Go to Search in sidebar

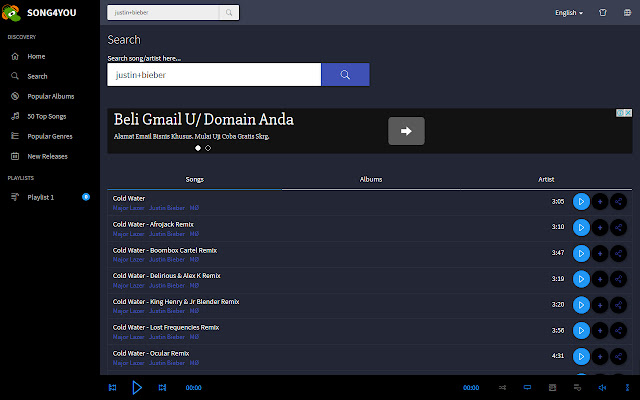point(37,76)
